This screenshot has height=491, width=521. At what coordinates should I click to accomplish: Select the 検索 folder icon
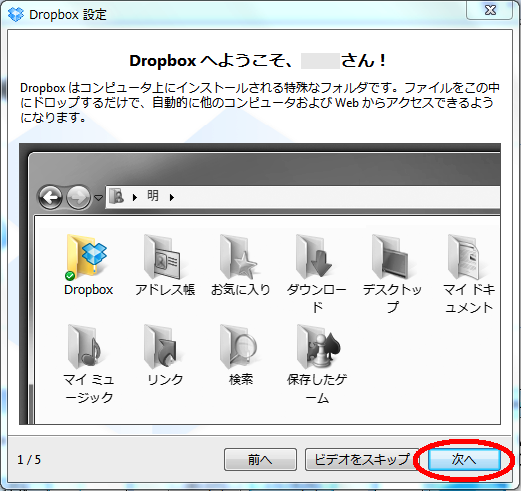pyautogui.click(x=239, y=347)
